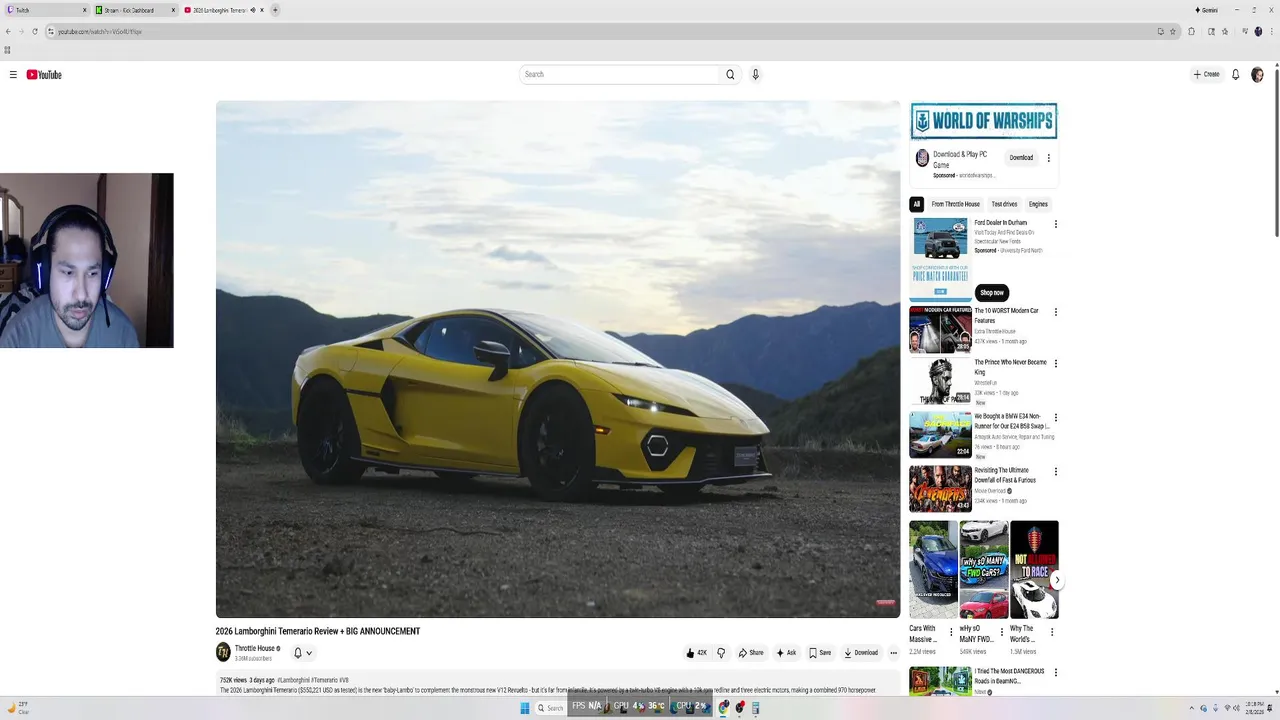Dislike the video with thumbs down
Screen dimensions: 1280x720
coord(721,653)
